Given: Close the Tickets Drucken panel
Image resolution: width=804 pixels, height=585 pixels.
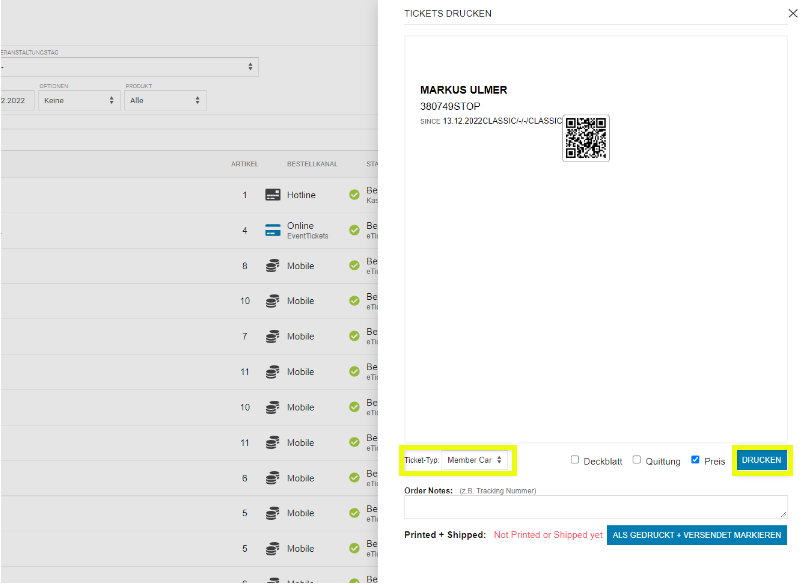Looking at the screenshot, I should pos(793,13).
